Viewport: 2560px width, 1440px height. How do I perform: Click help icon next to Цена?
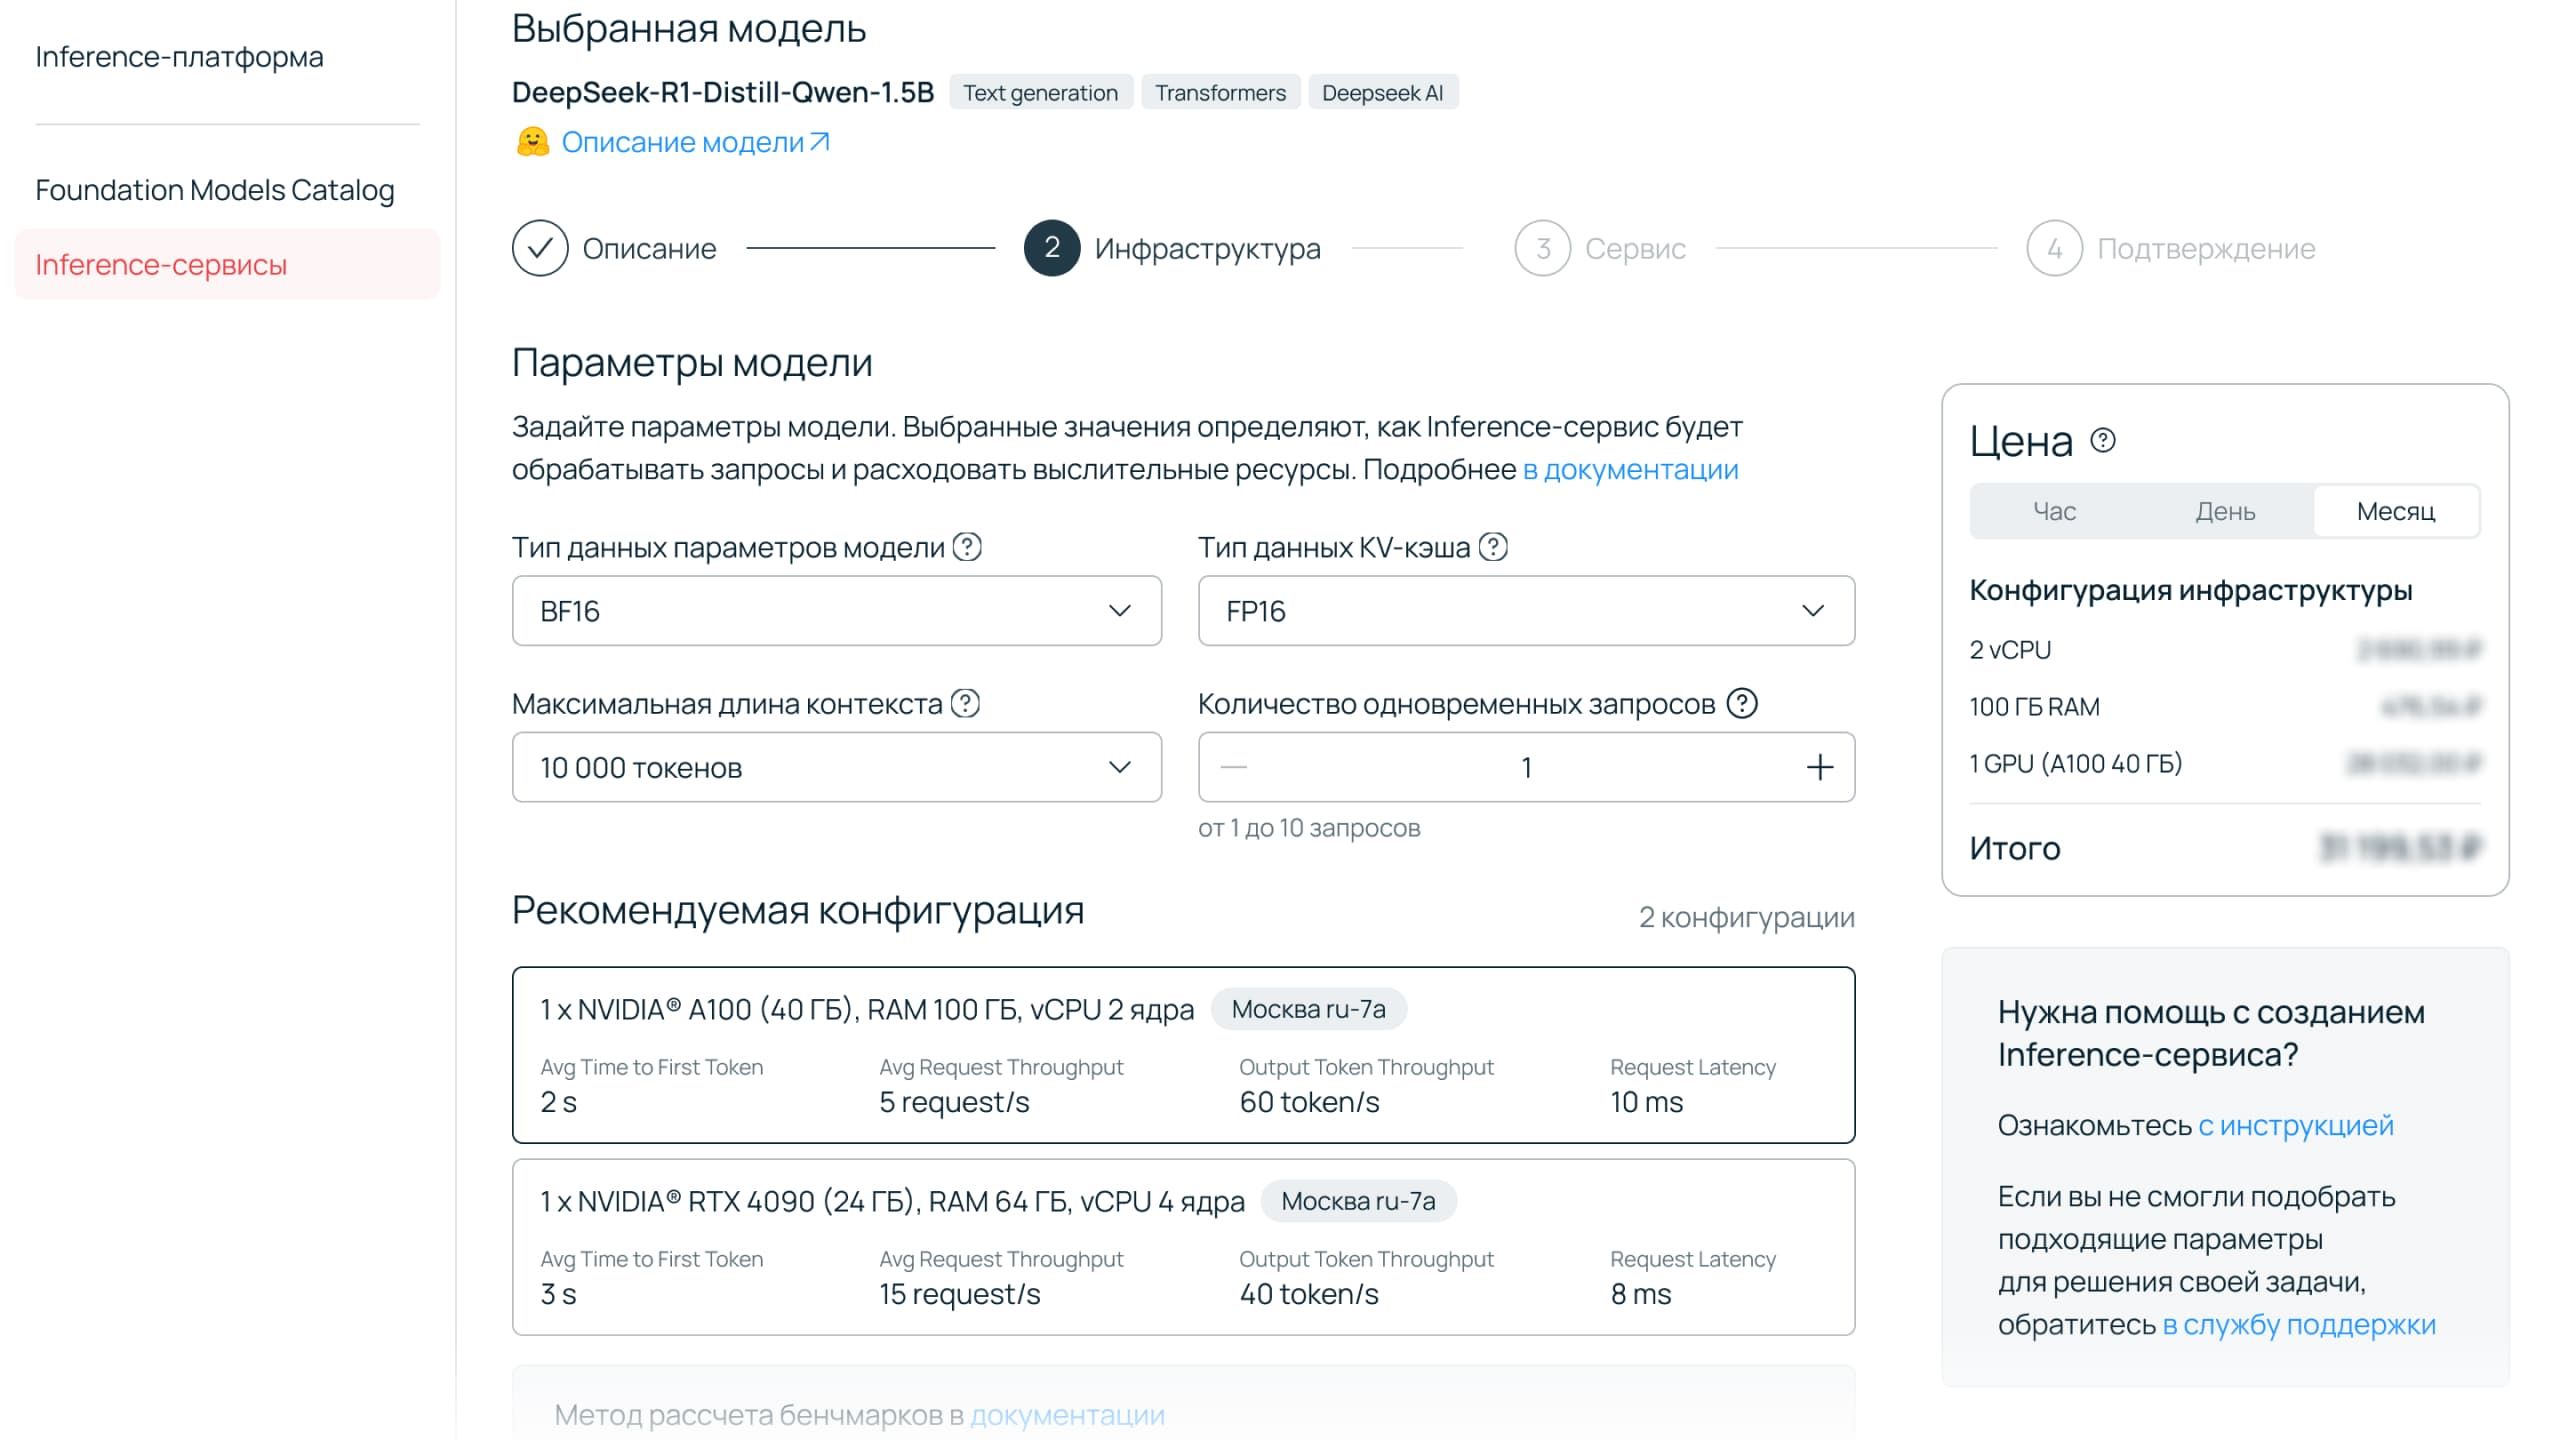(2103, 440)
